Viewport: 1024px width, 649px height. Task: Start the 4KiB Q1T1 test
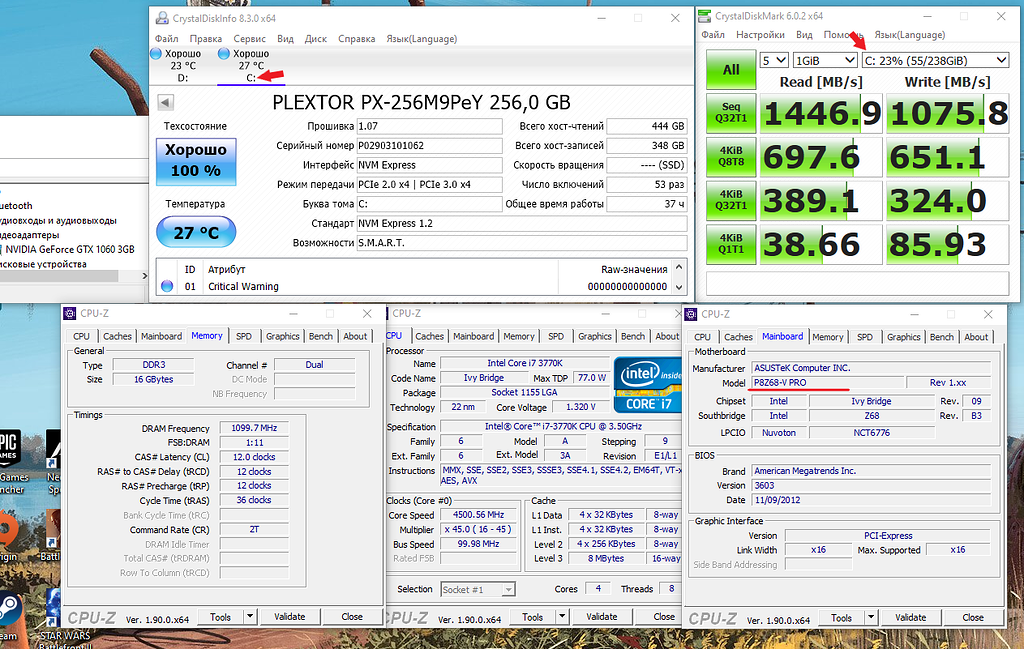(731, 244)
